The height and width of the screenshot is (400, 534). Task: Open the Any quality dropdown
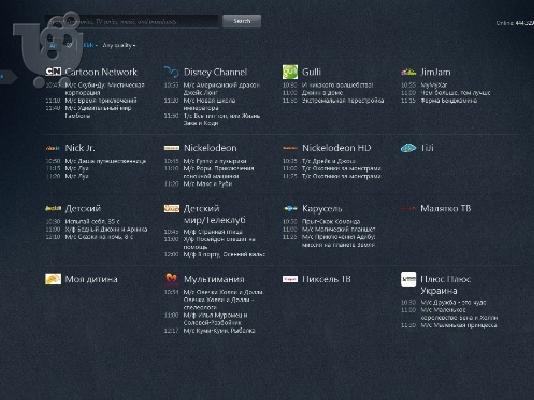(x=119, y=45)
